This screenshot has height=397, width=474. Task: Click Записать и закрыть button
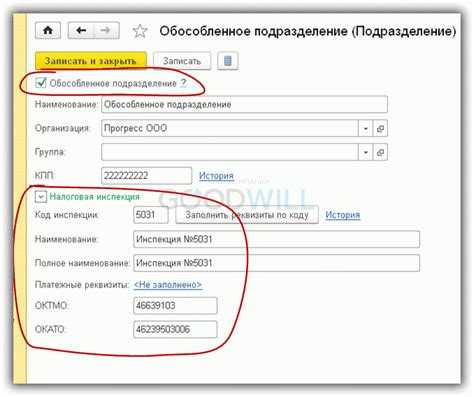[91, 61]
